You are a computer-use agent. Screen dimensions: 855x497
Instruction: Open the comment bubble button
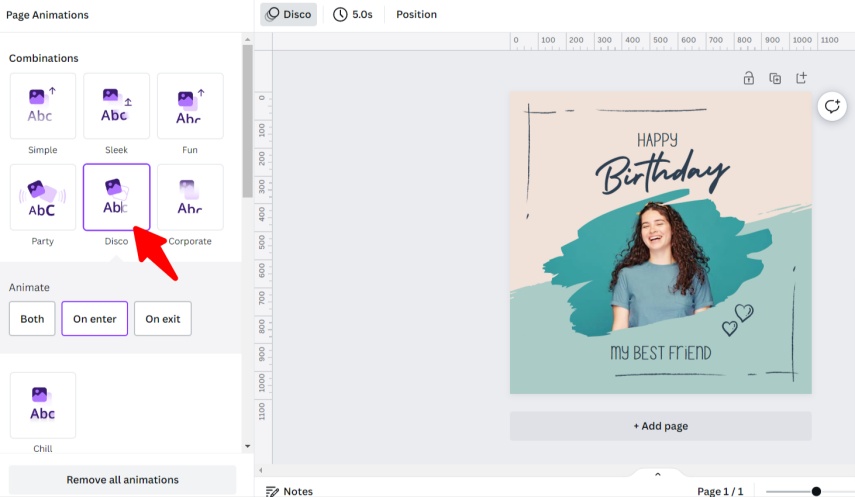tap(832, 107)
